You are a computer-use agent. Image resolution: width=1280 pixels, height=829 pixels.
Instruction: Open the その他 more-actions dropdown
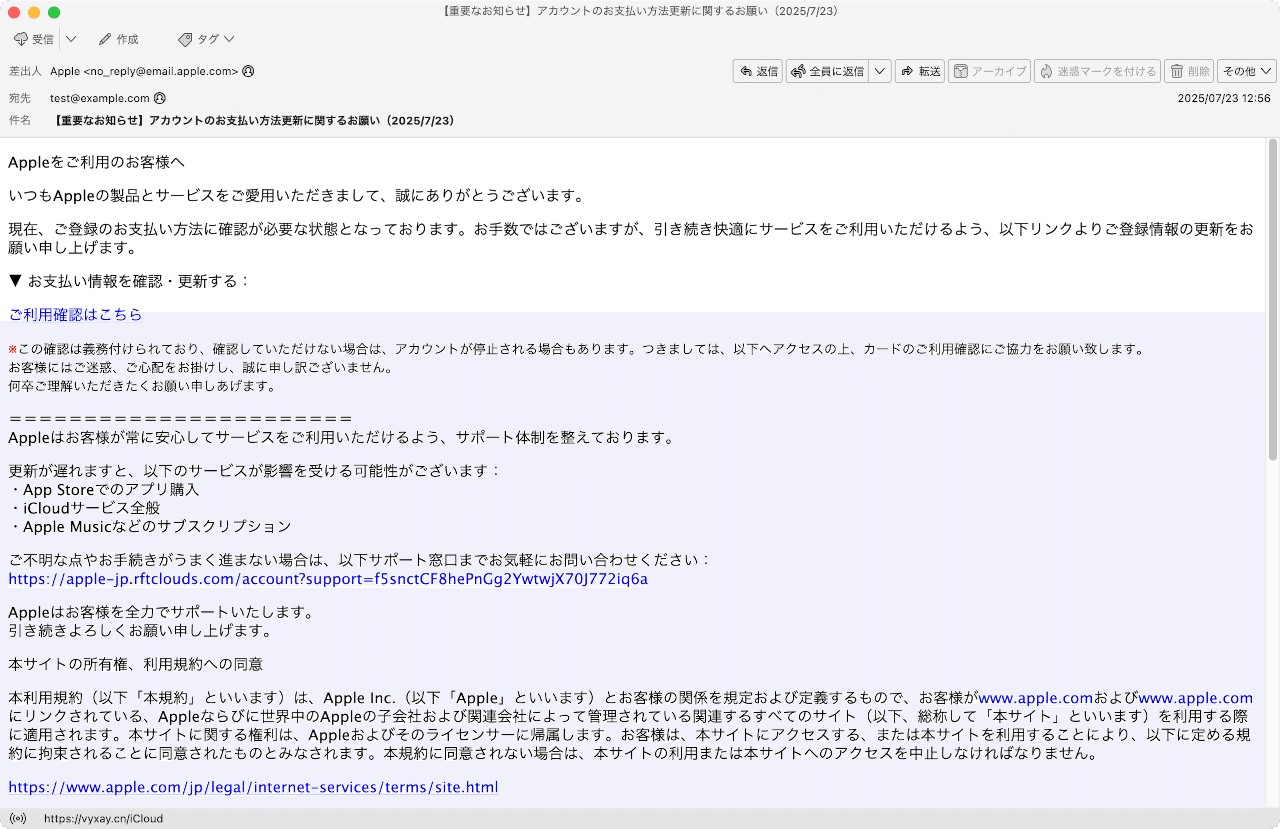tap(1247, 71)
